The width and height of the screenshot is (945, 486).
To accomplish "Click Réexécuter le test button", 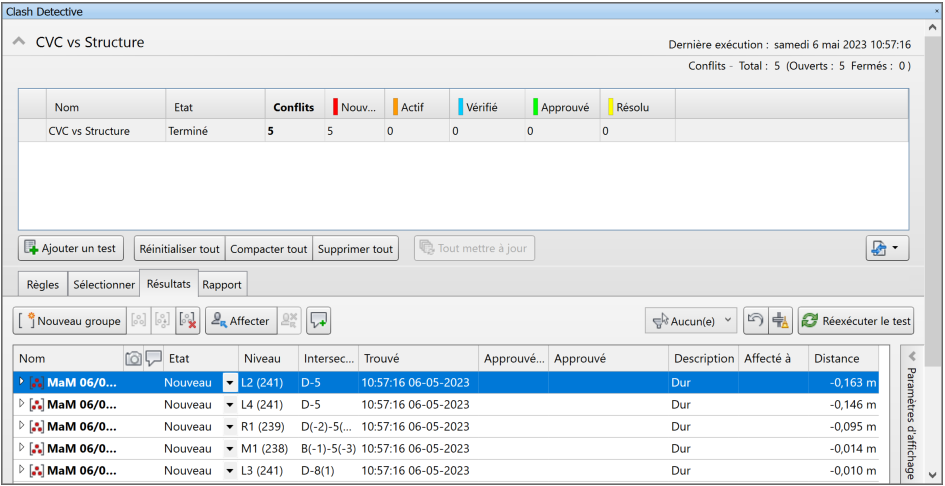I will pyautogui.click(x=856, y=321).
